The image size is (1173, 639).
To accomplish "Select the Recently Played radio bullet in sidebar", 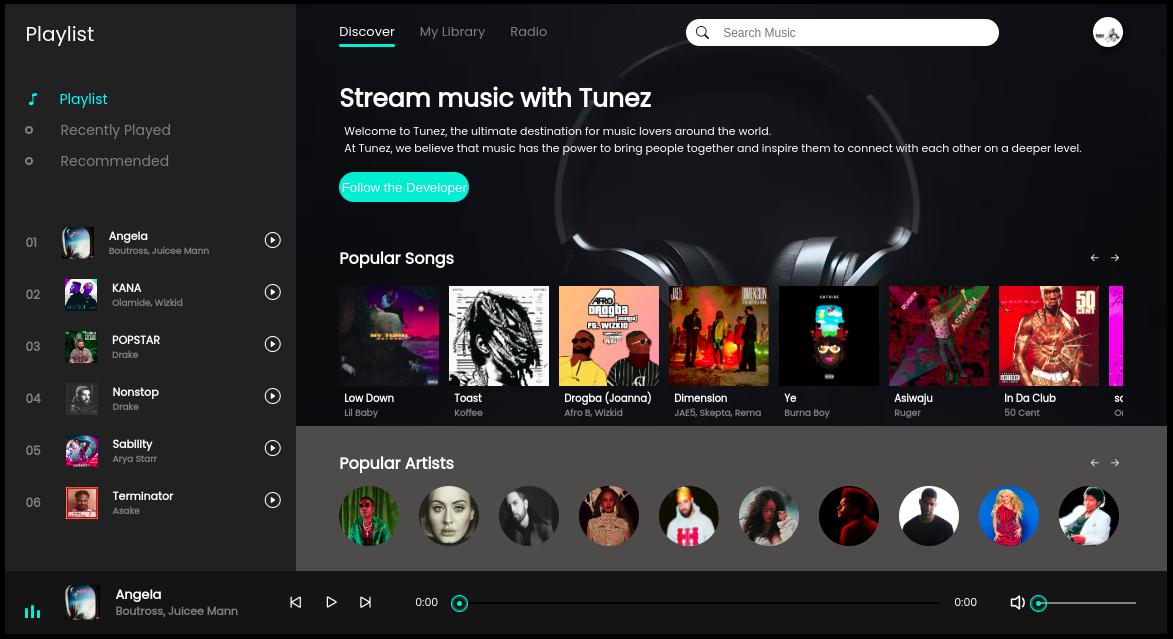I will click(28, 130).
